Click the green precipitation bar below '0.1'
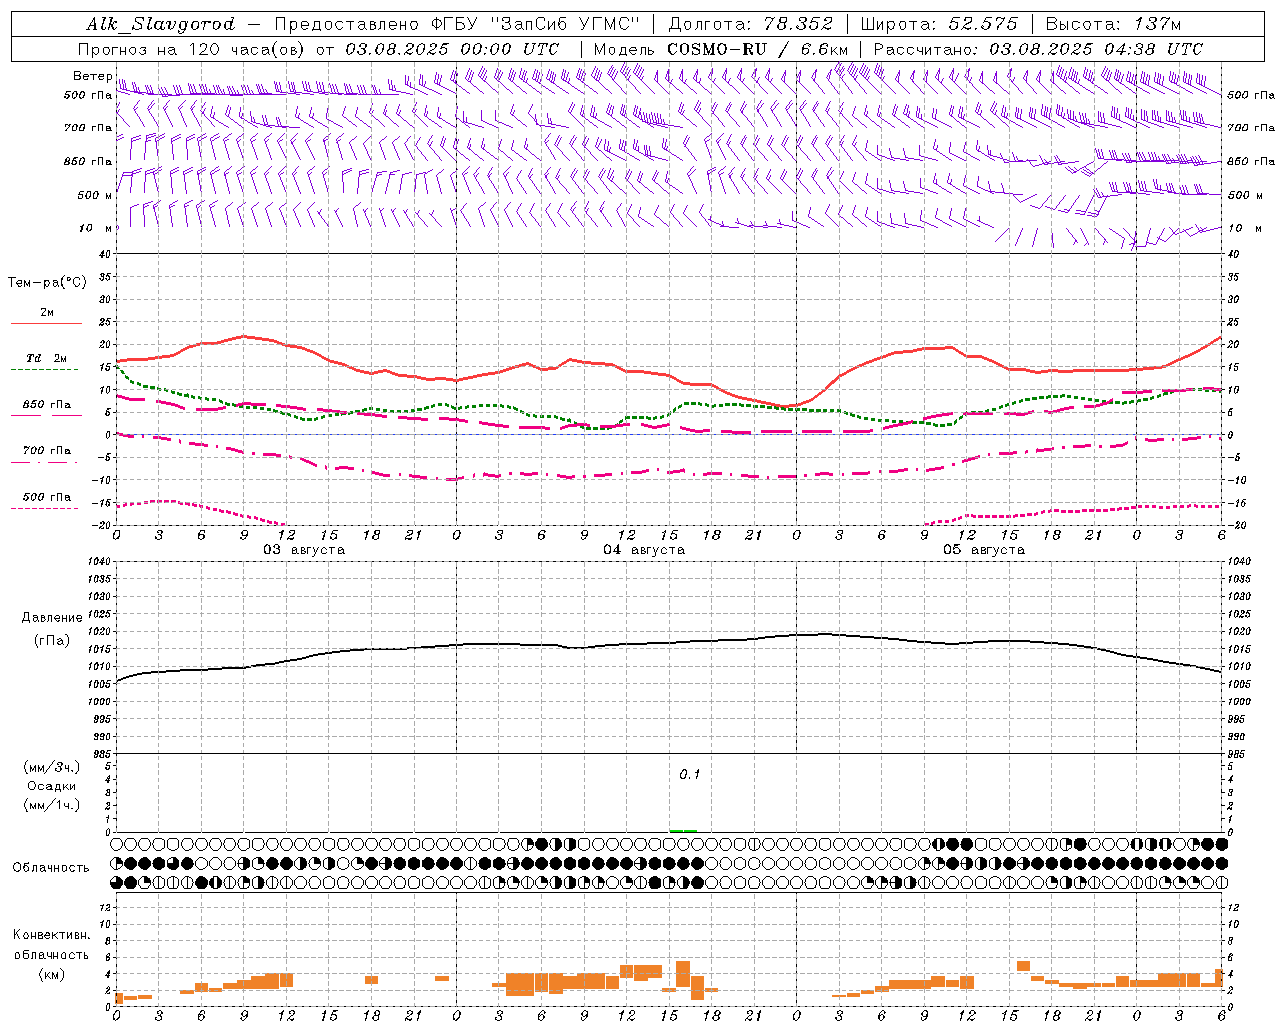Image resolution: width=1280 pixels, height=1024 pixels. pos(684,830)
